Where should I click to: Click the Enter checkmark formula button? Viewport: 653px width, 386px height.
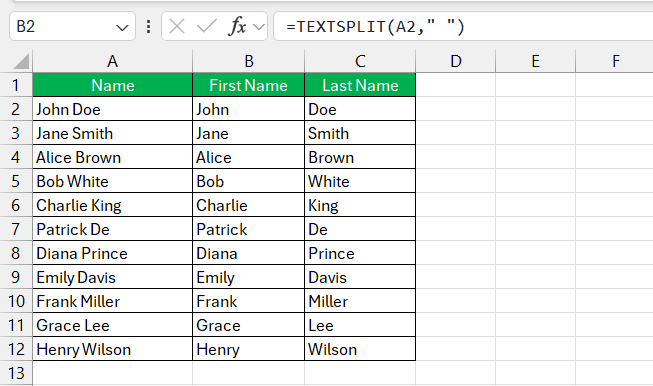[x=207, y=27]
